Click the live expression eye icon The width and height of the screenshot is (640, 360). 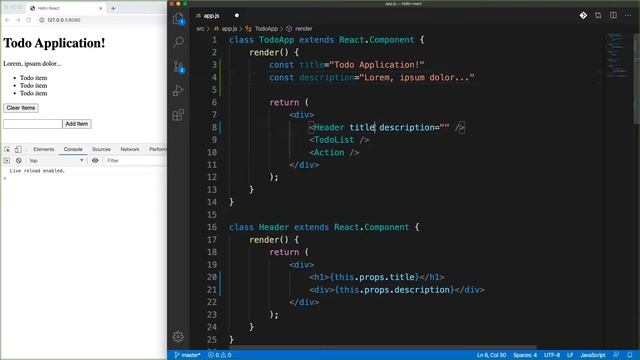95,161
